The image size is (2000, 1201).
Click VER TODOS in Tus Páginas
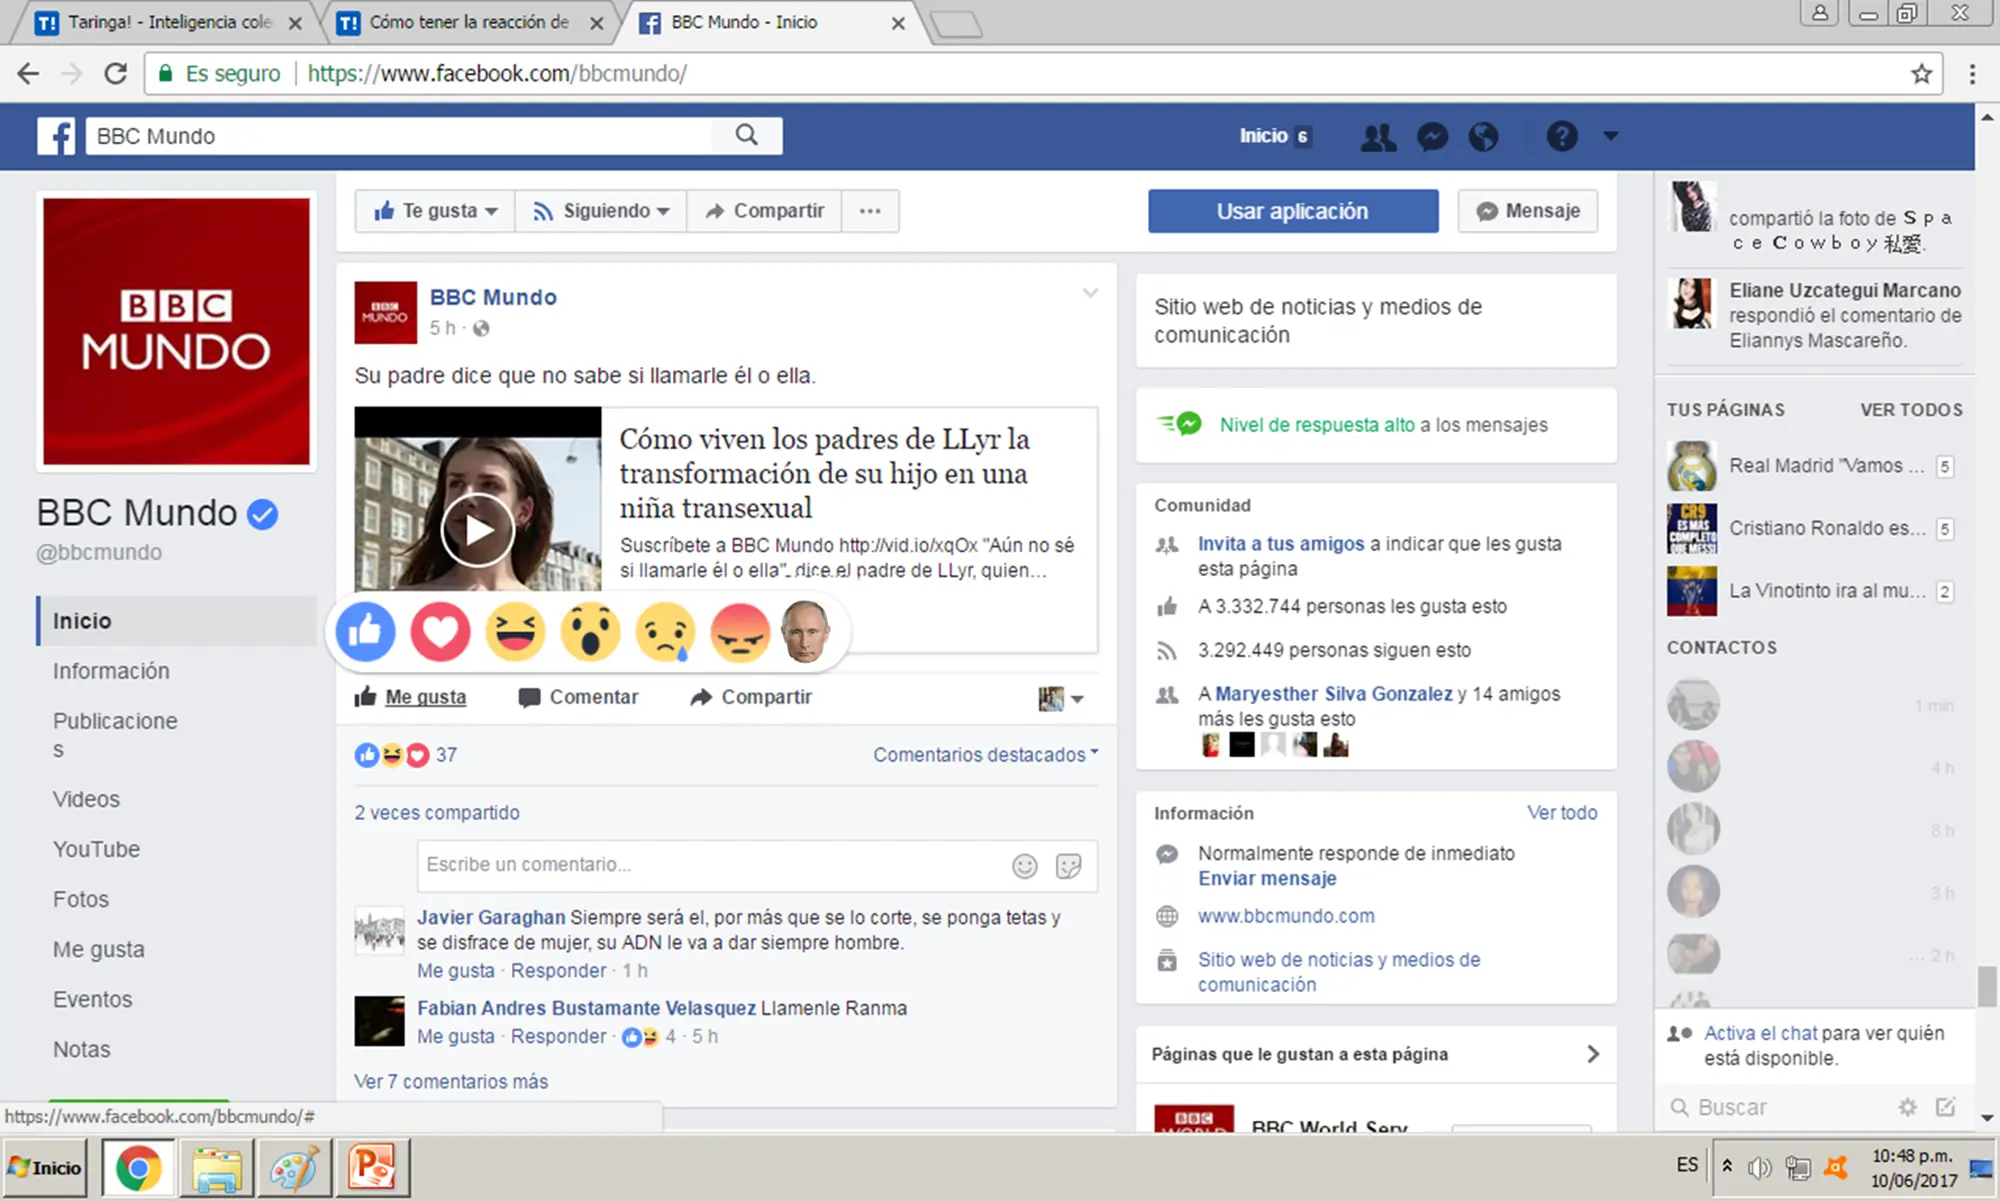click(x=1911, y=410)
